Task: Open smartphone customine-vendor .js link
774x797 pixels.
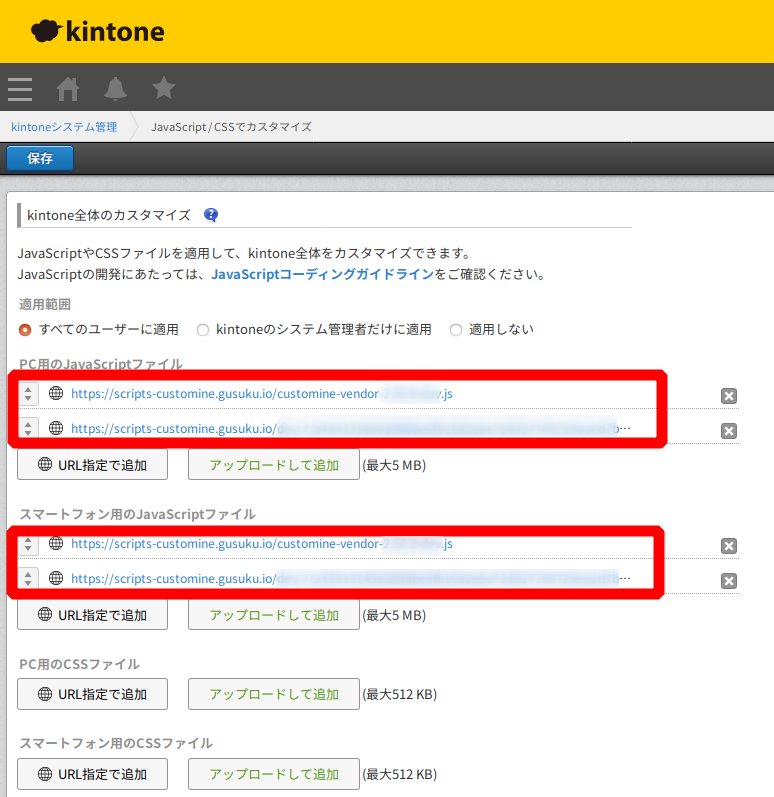Action: 262,544
